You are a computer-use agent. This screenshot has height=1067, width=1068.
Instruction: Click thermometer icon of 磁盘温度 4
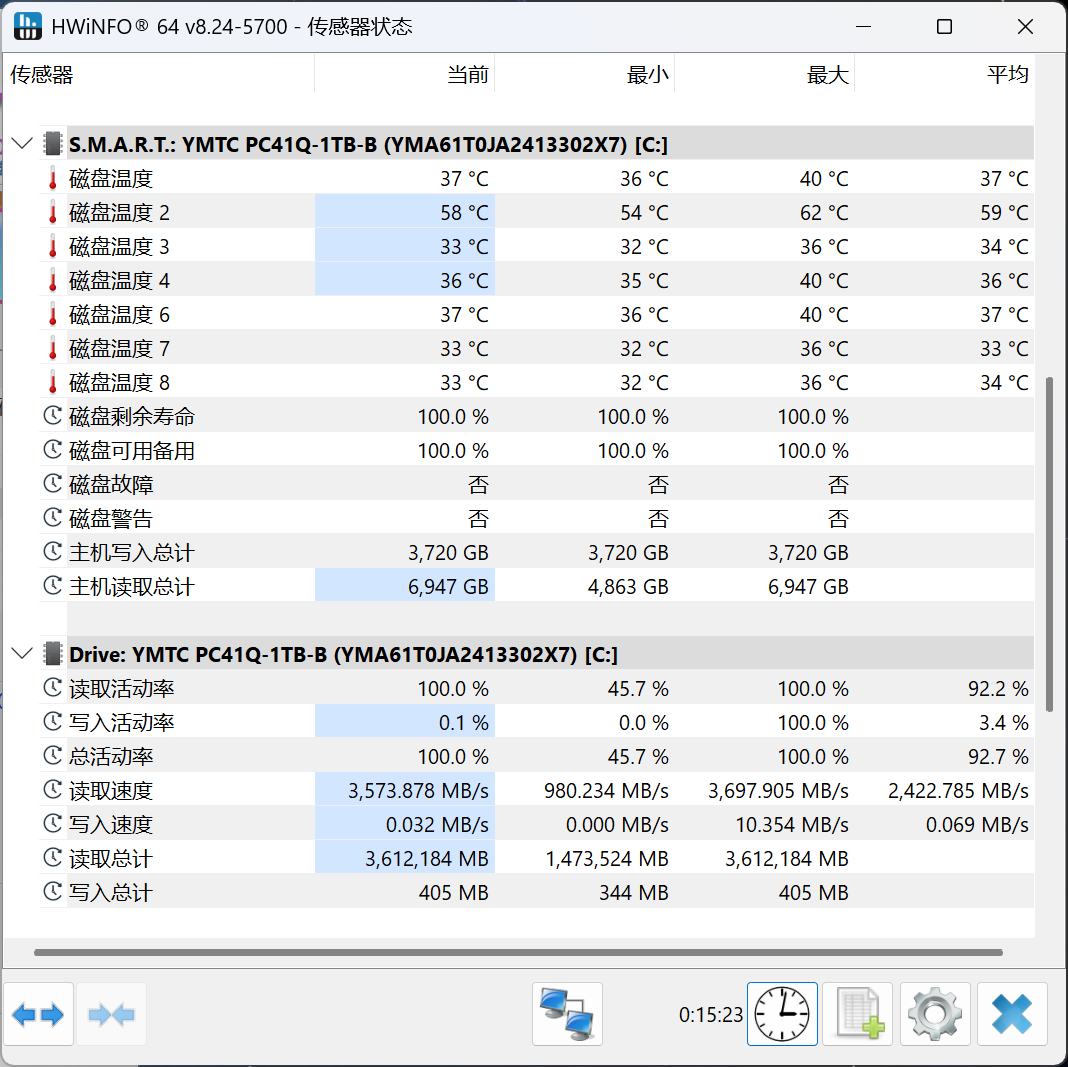point(52,281)
